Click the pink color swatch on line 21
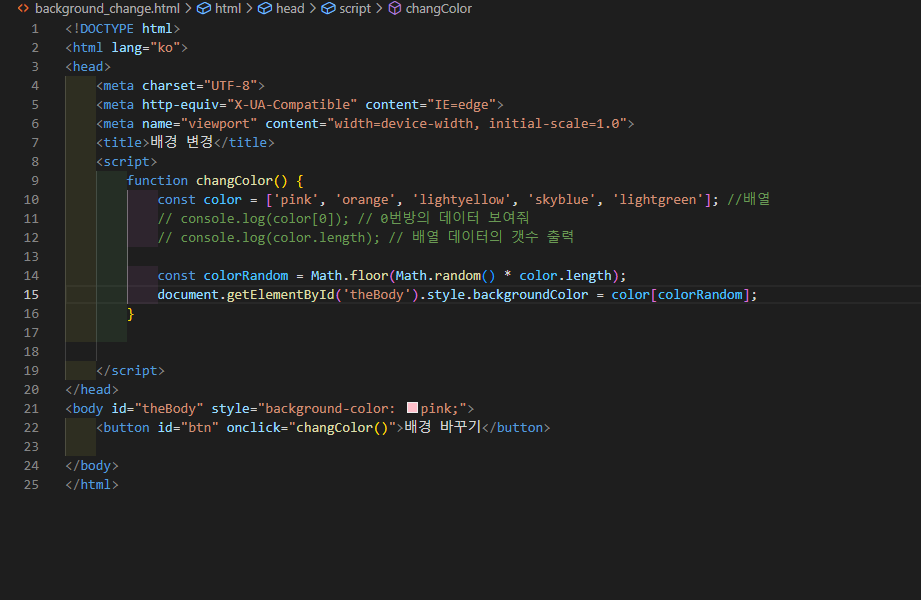 (412, 408)
